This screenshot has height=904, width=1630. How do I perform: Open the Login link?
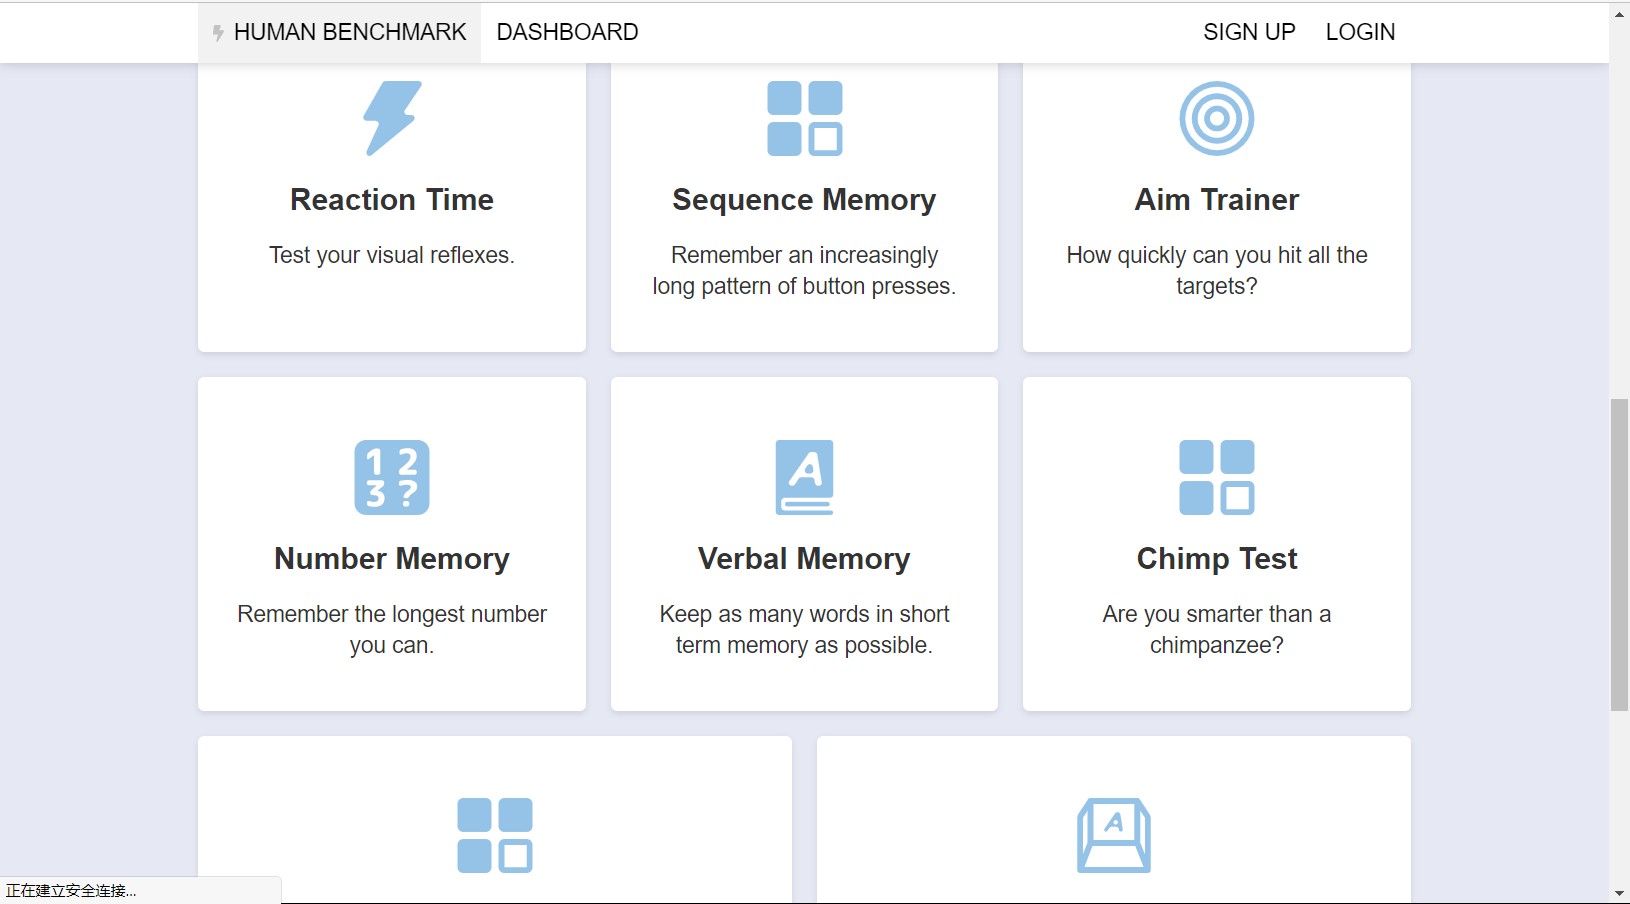(x=1360, y=32)
